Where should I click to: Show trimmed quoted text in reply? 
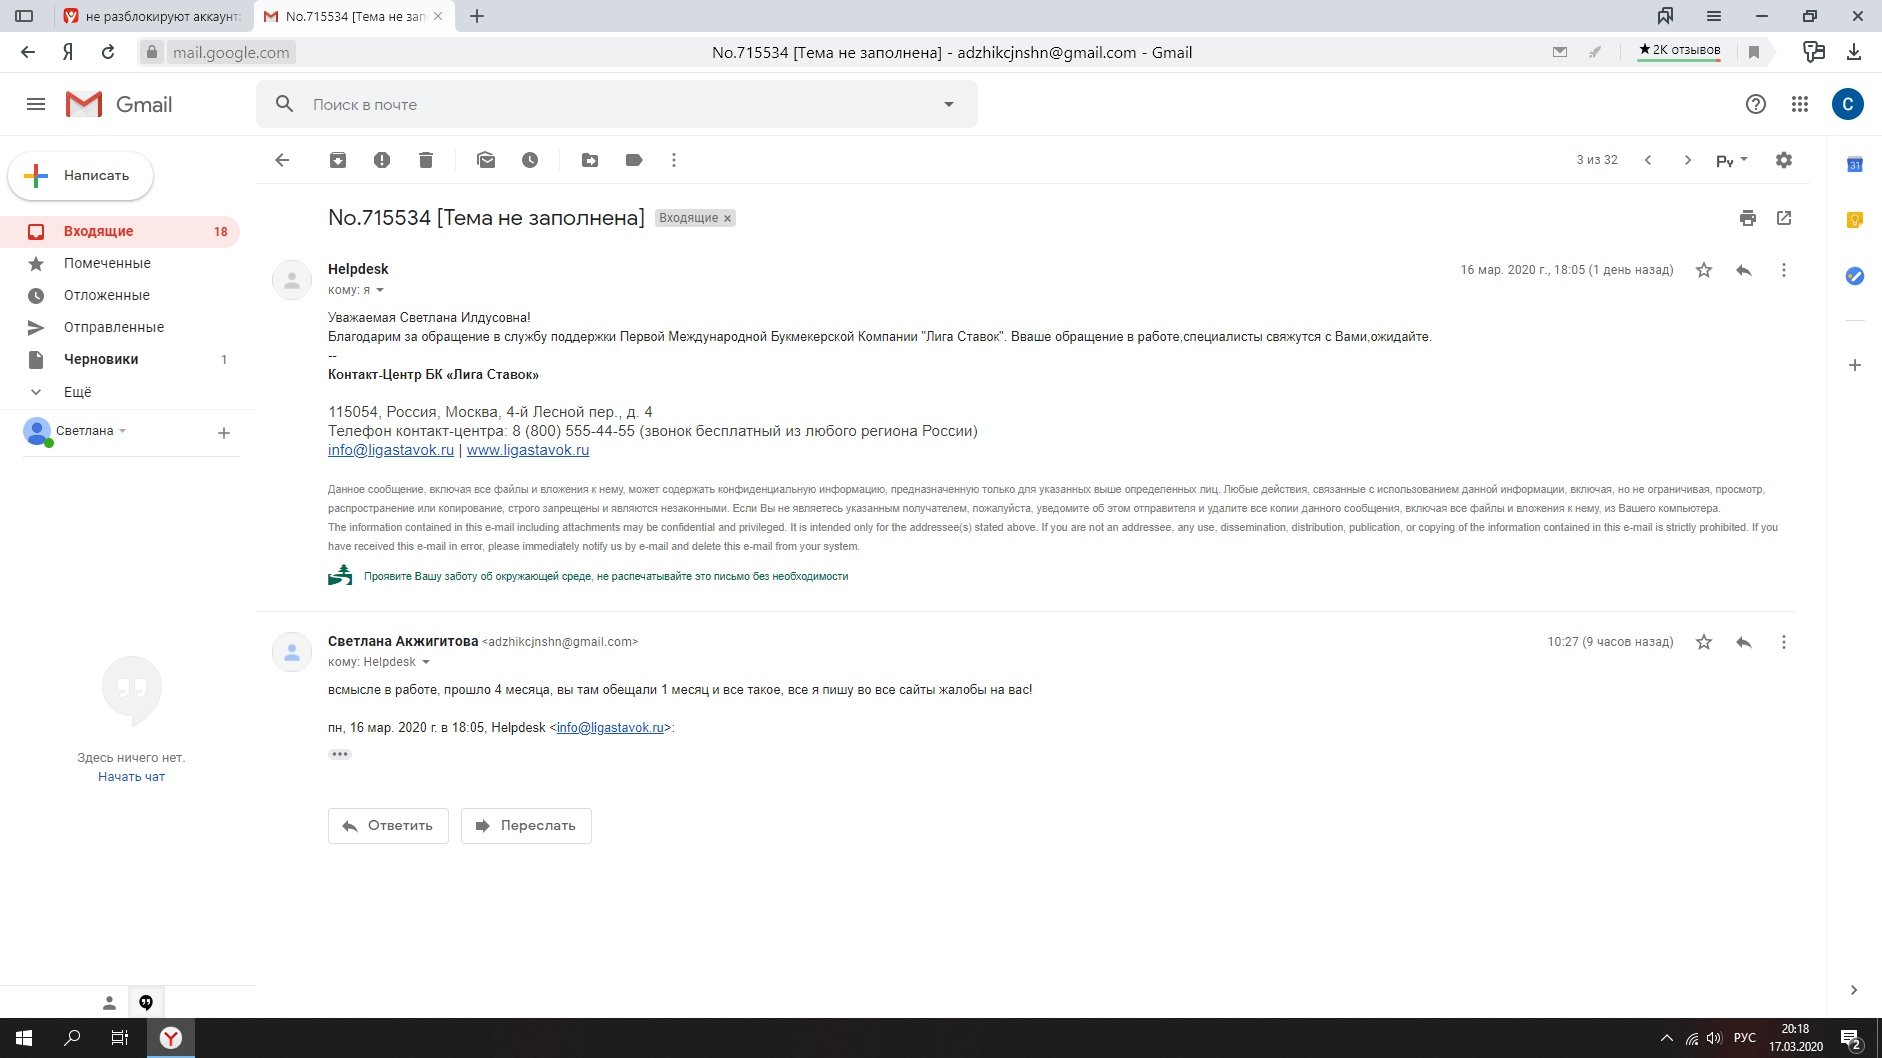pos(340,754)
